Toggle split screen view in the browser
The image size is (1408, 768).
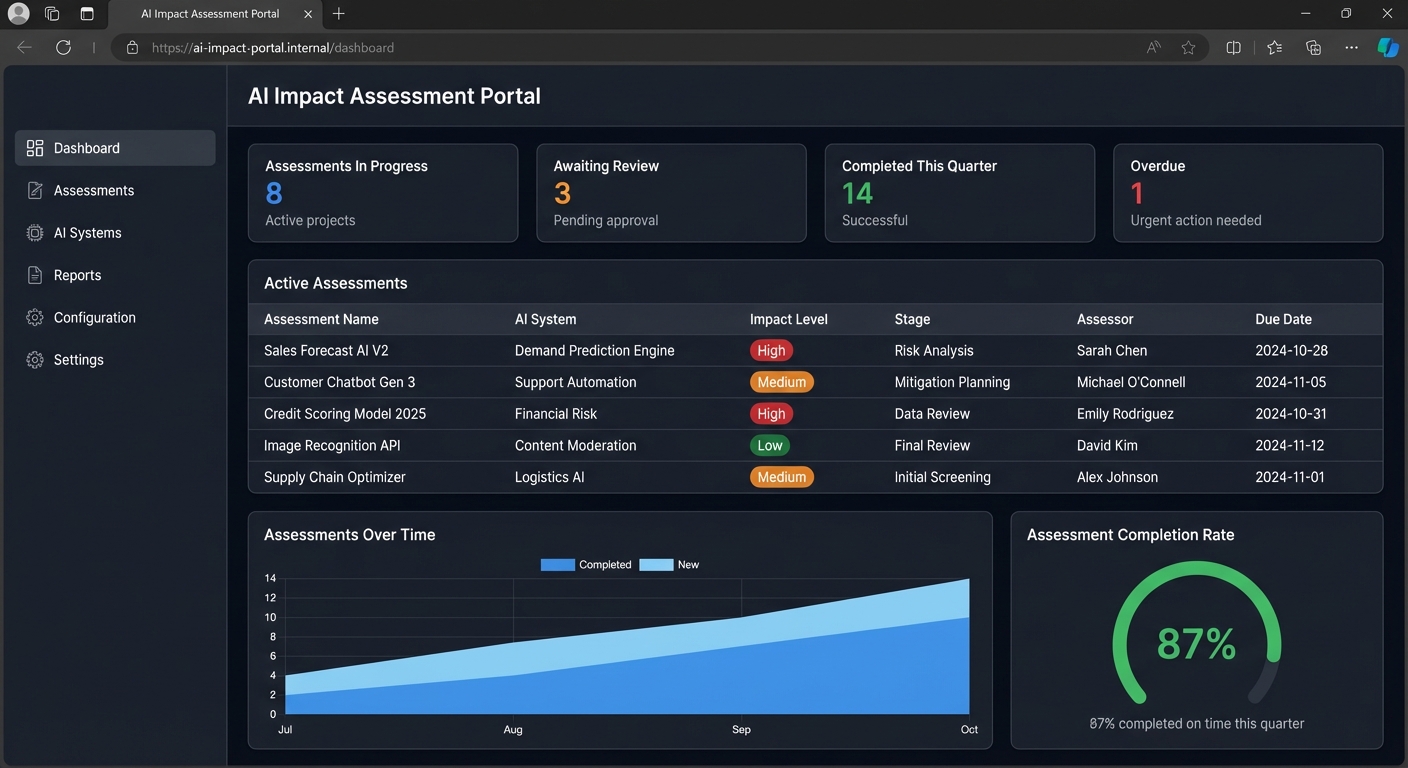click(1233, 46)
